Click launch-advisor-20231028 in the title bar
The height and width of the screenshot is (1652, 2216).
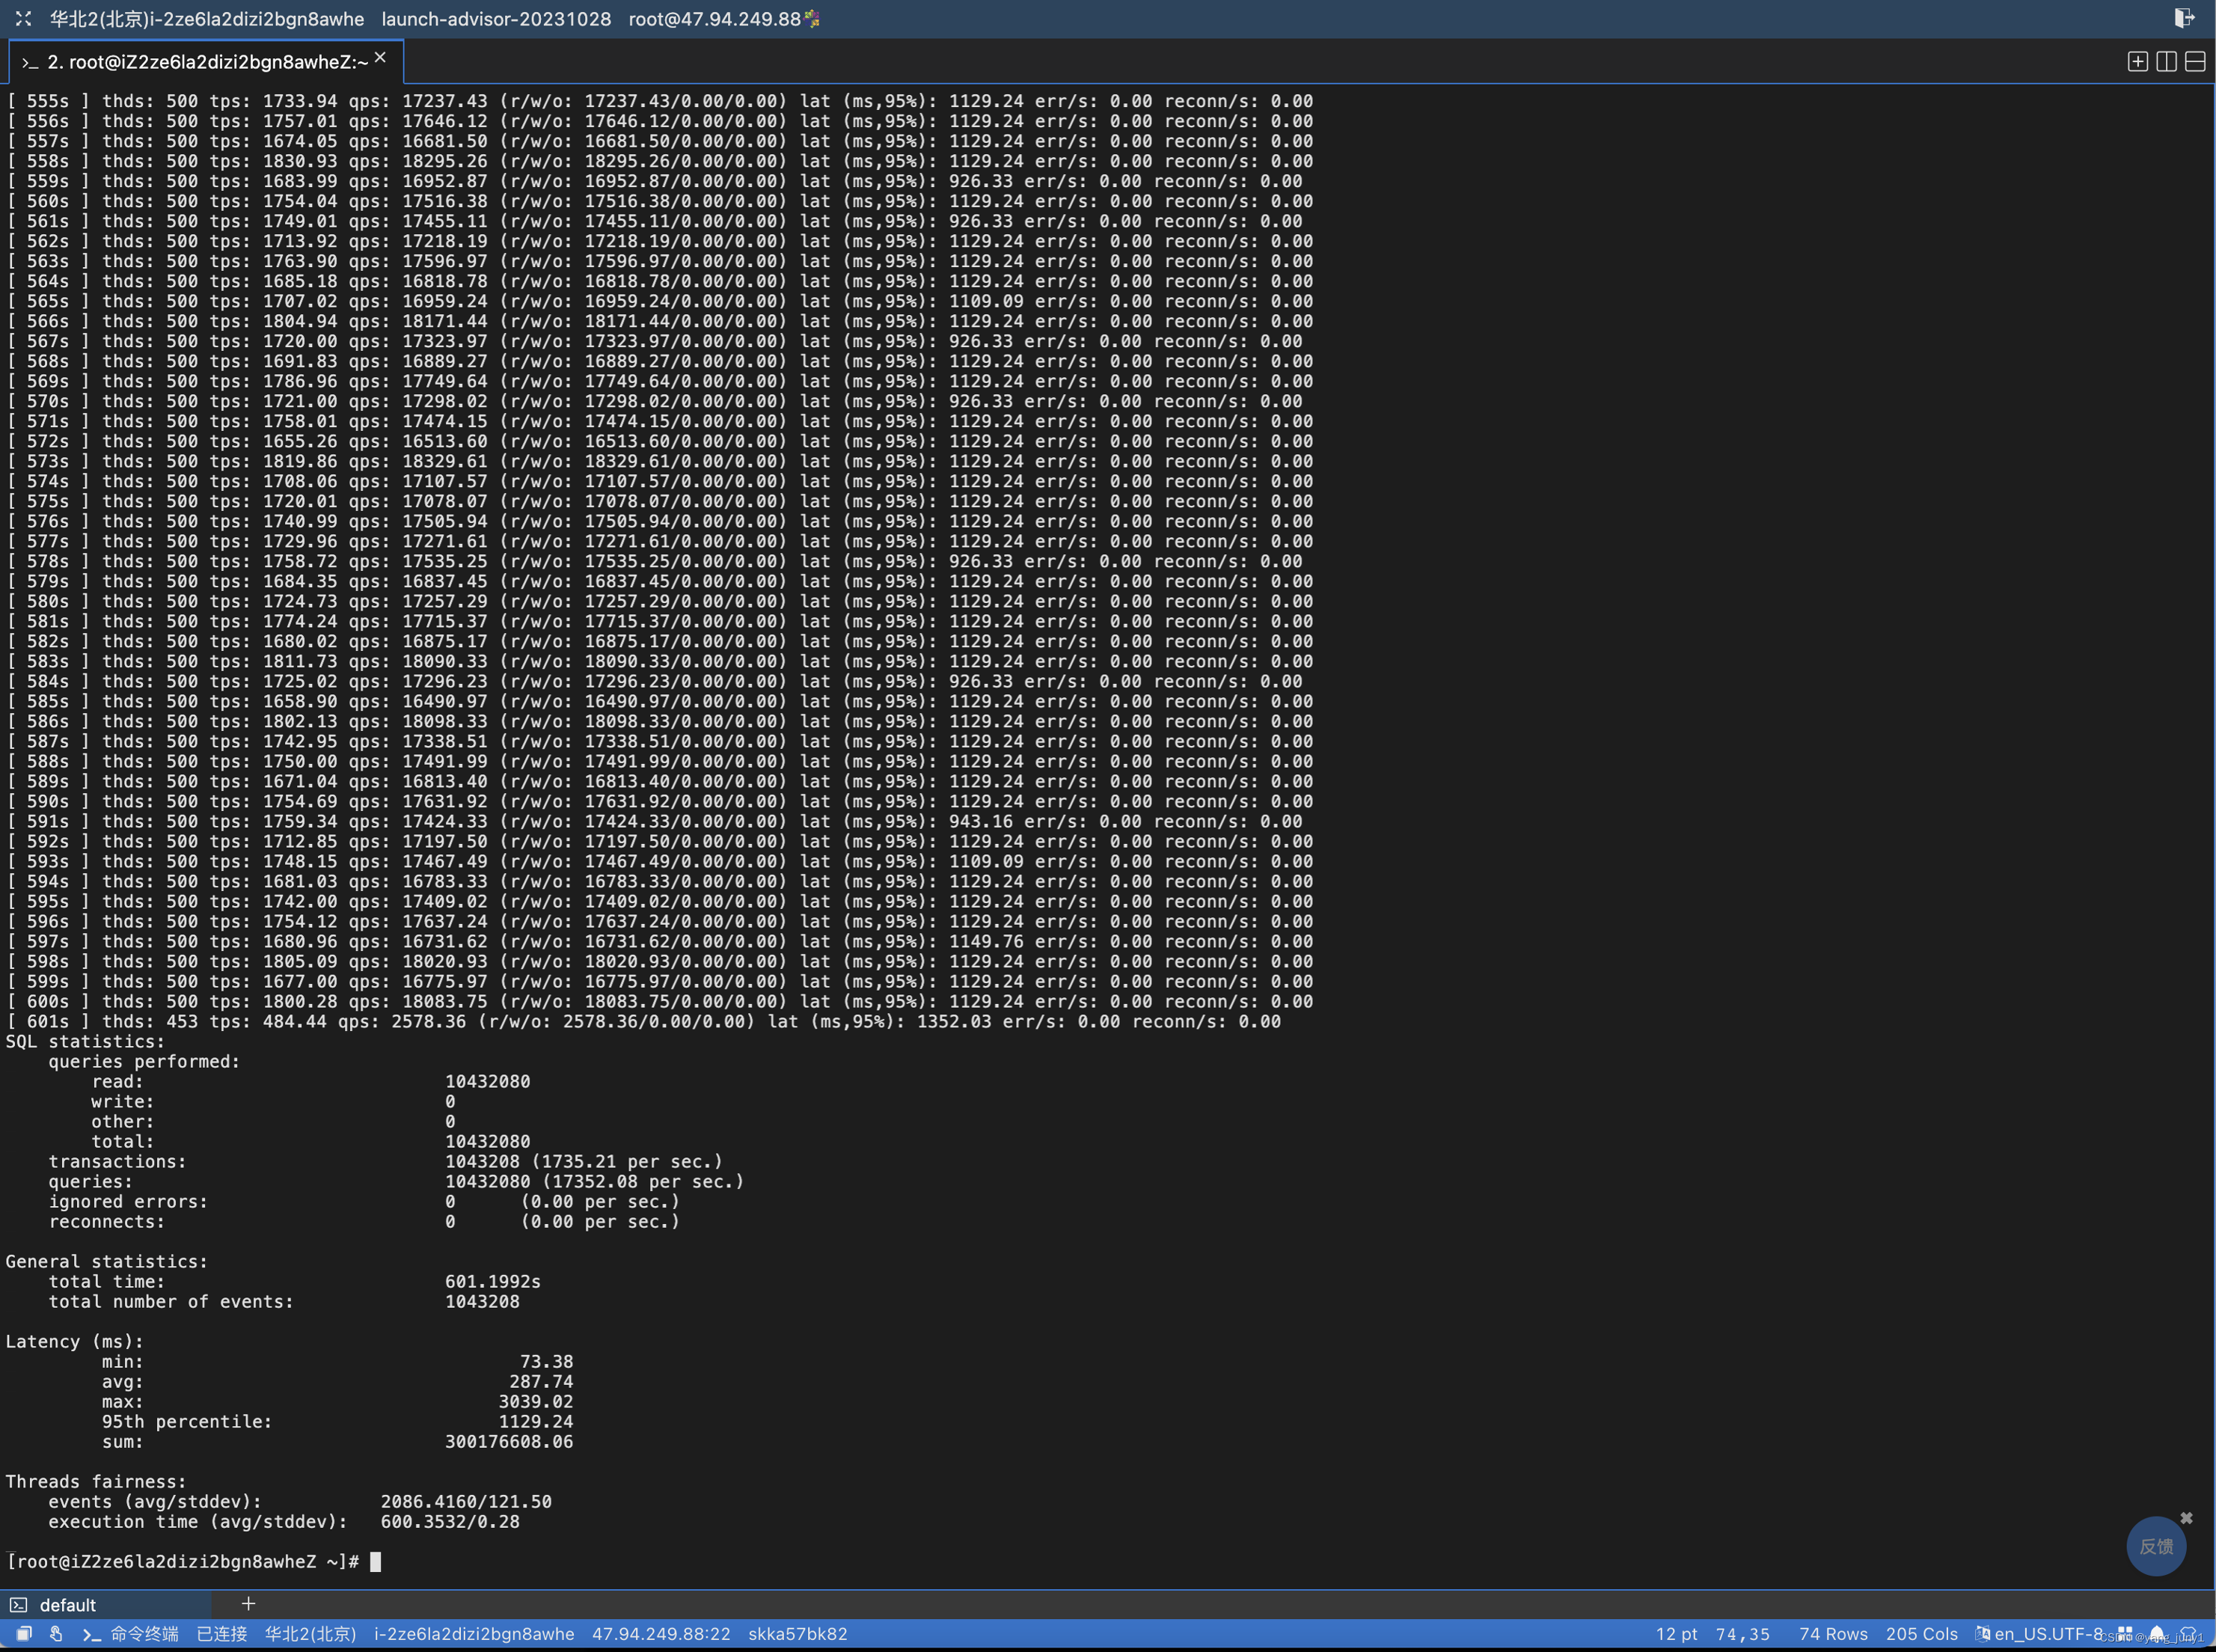coord(496,19)
